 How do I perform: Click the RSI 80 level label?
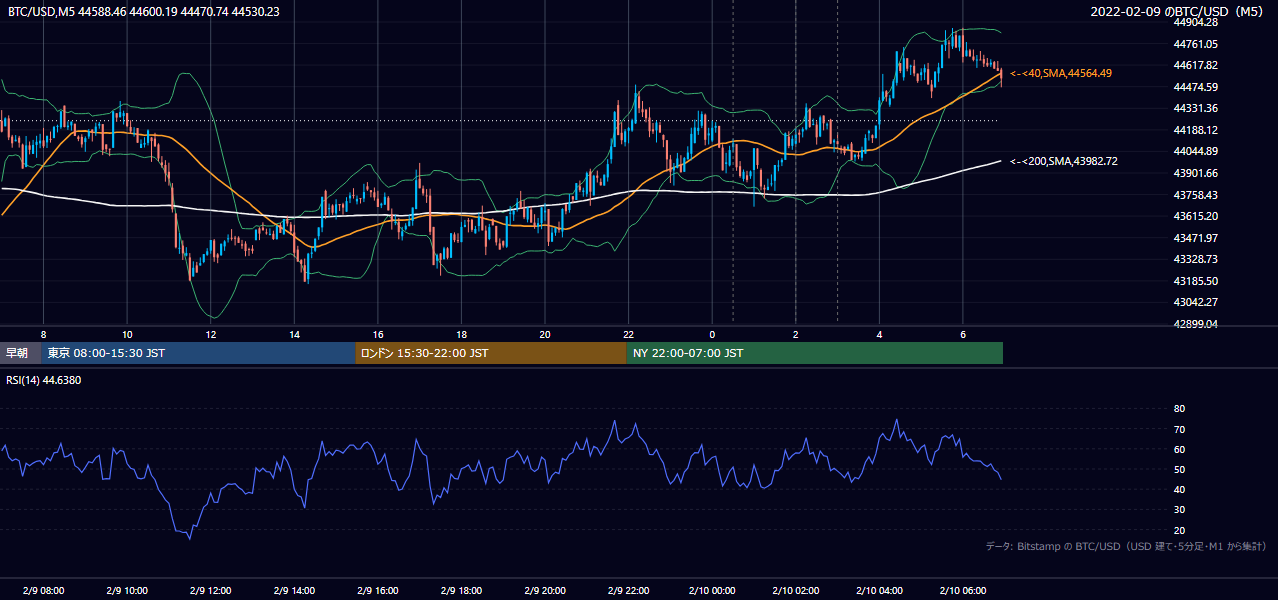click(x=1179, y=409)
